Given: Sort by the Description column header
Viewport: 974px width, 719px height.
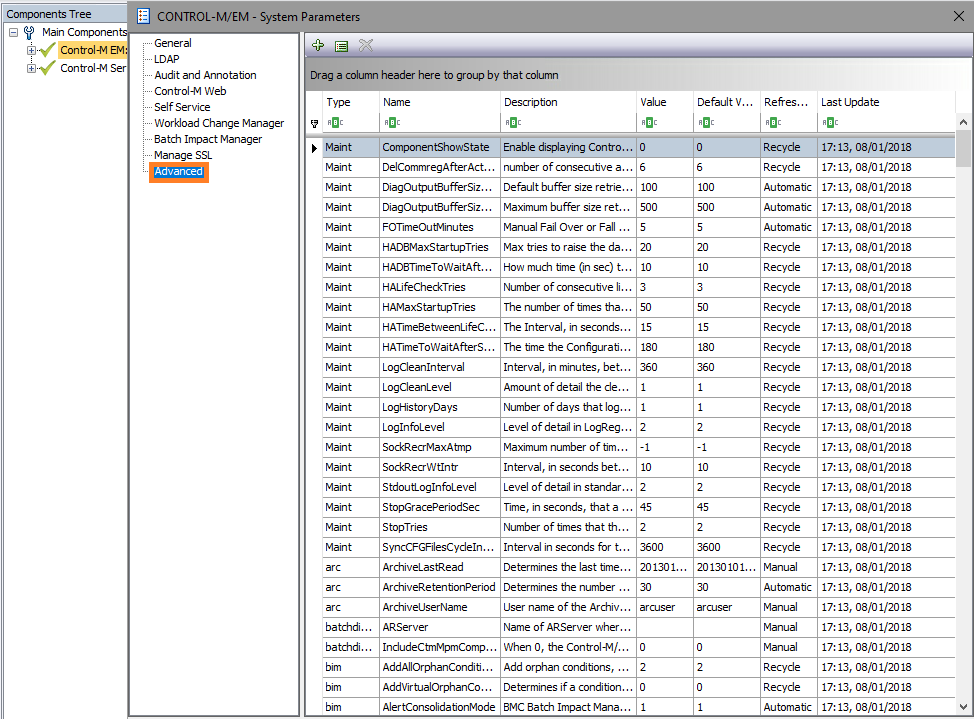Looking at the screenshot, I should pos(568,103).
